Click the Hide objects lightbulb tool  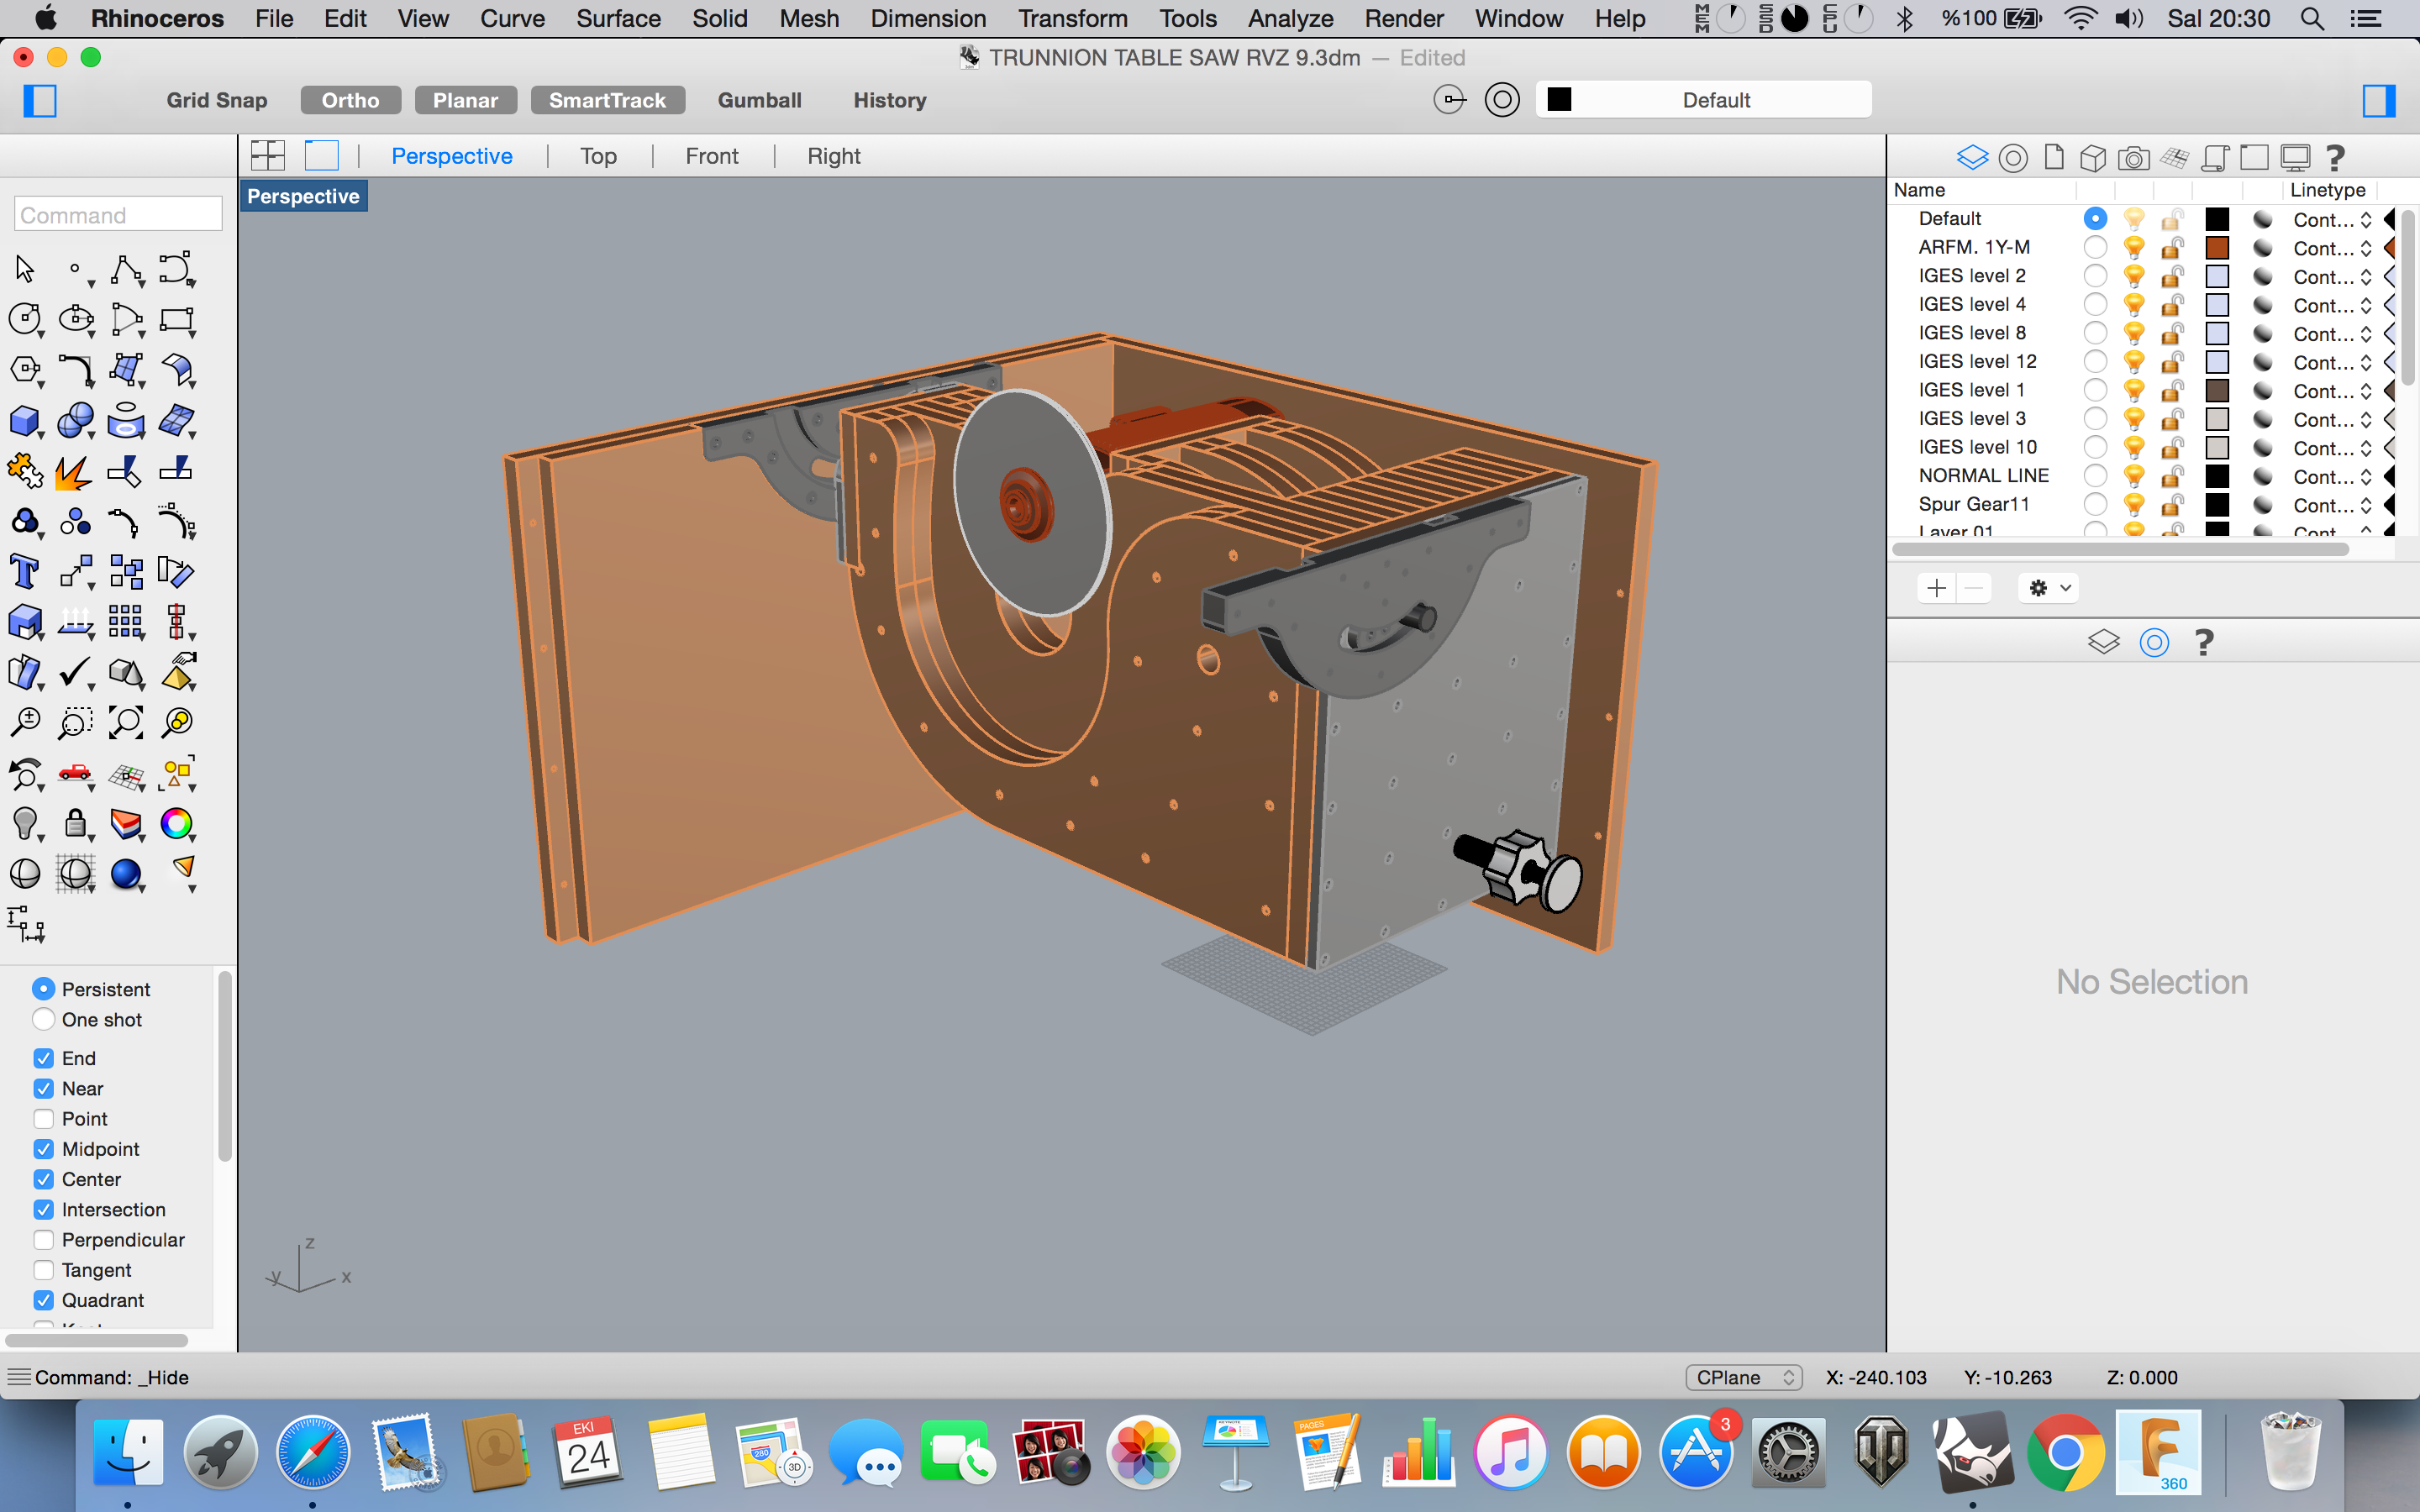pos(25,824)
